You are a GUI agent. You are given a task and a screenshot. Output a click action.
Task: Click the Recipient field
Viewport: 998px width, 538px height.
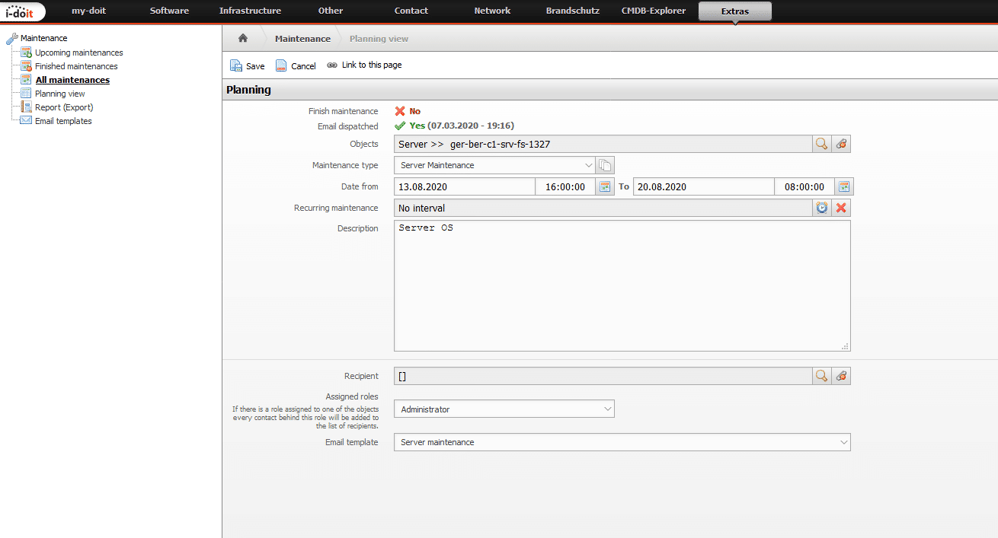pos(603,376)
